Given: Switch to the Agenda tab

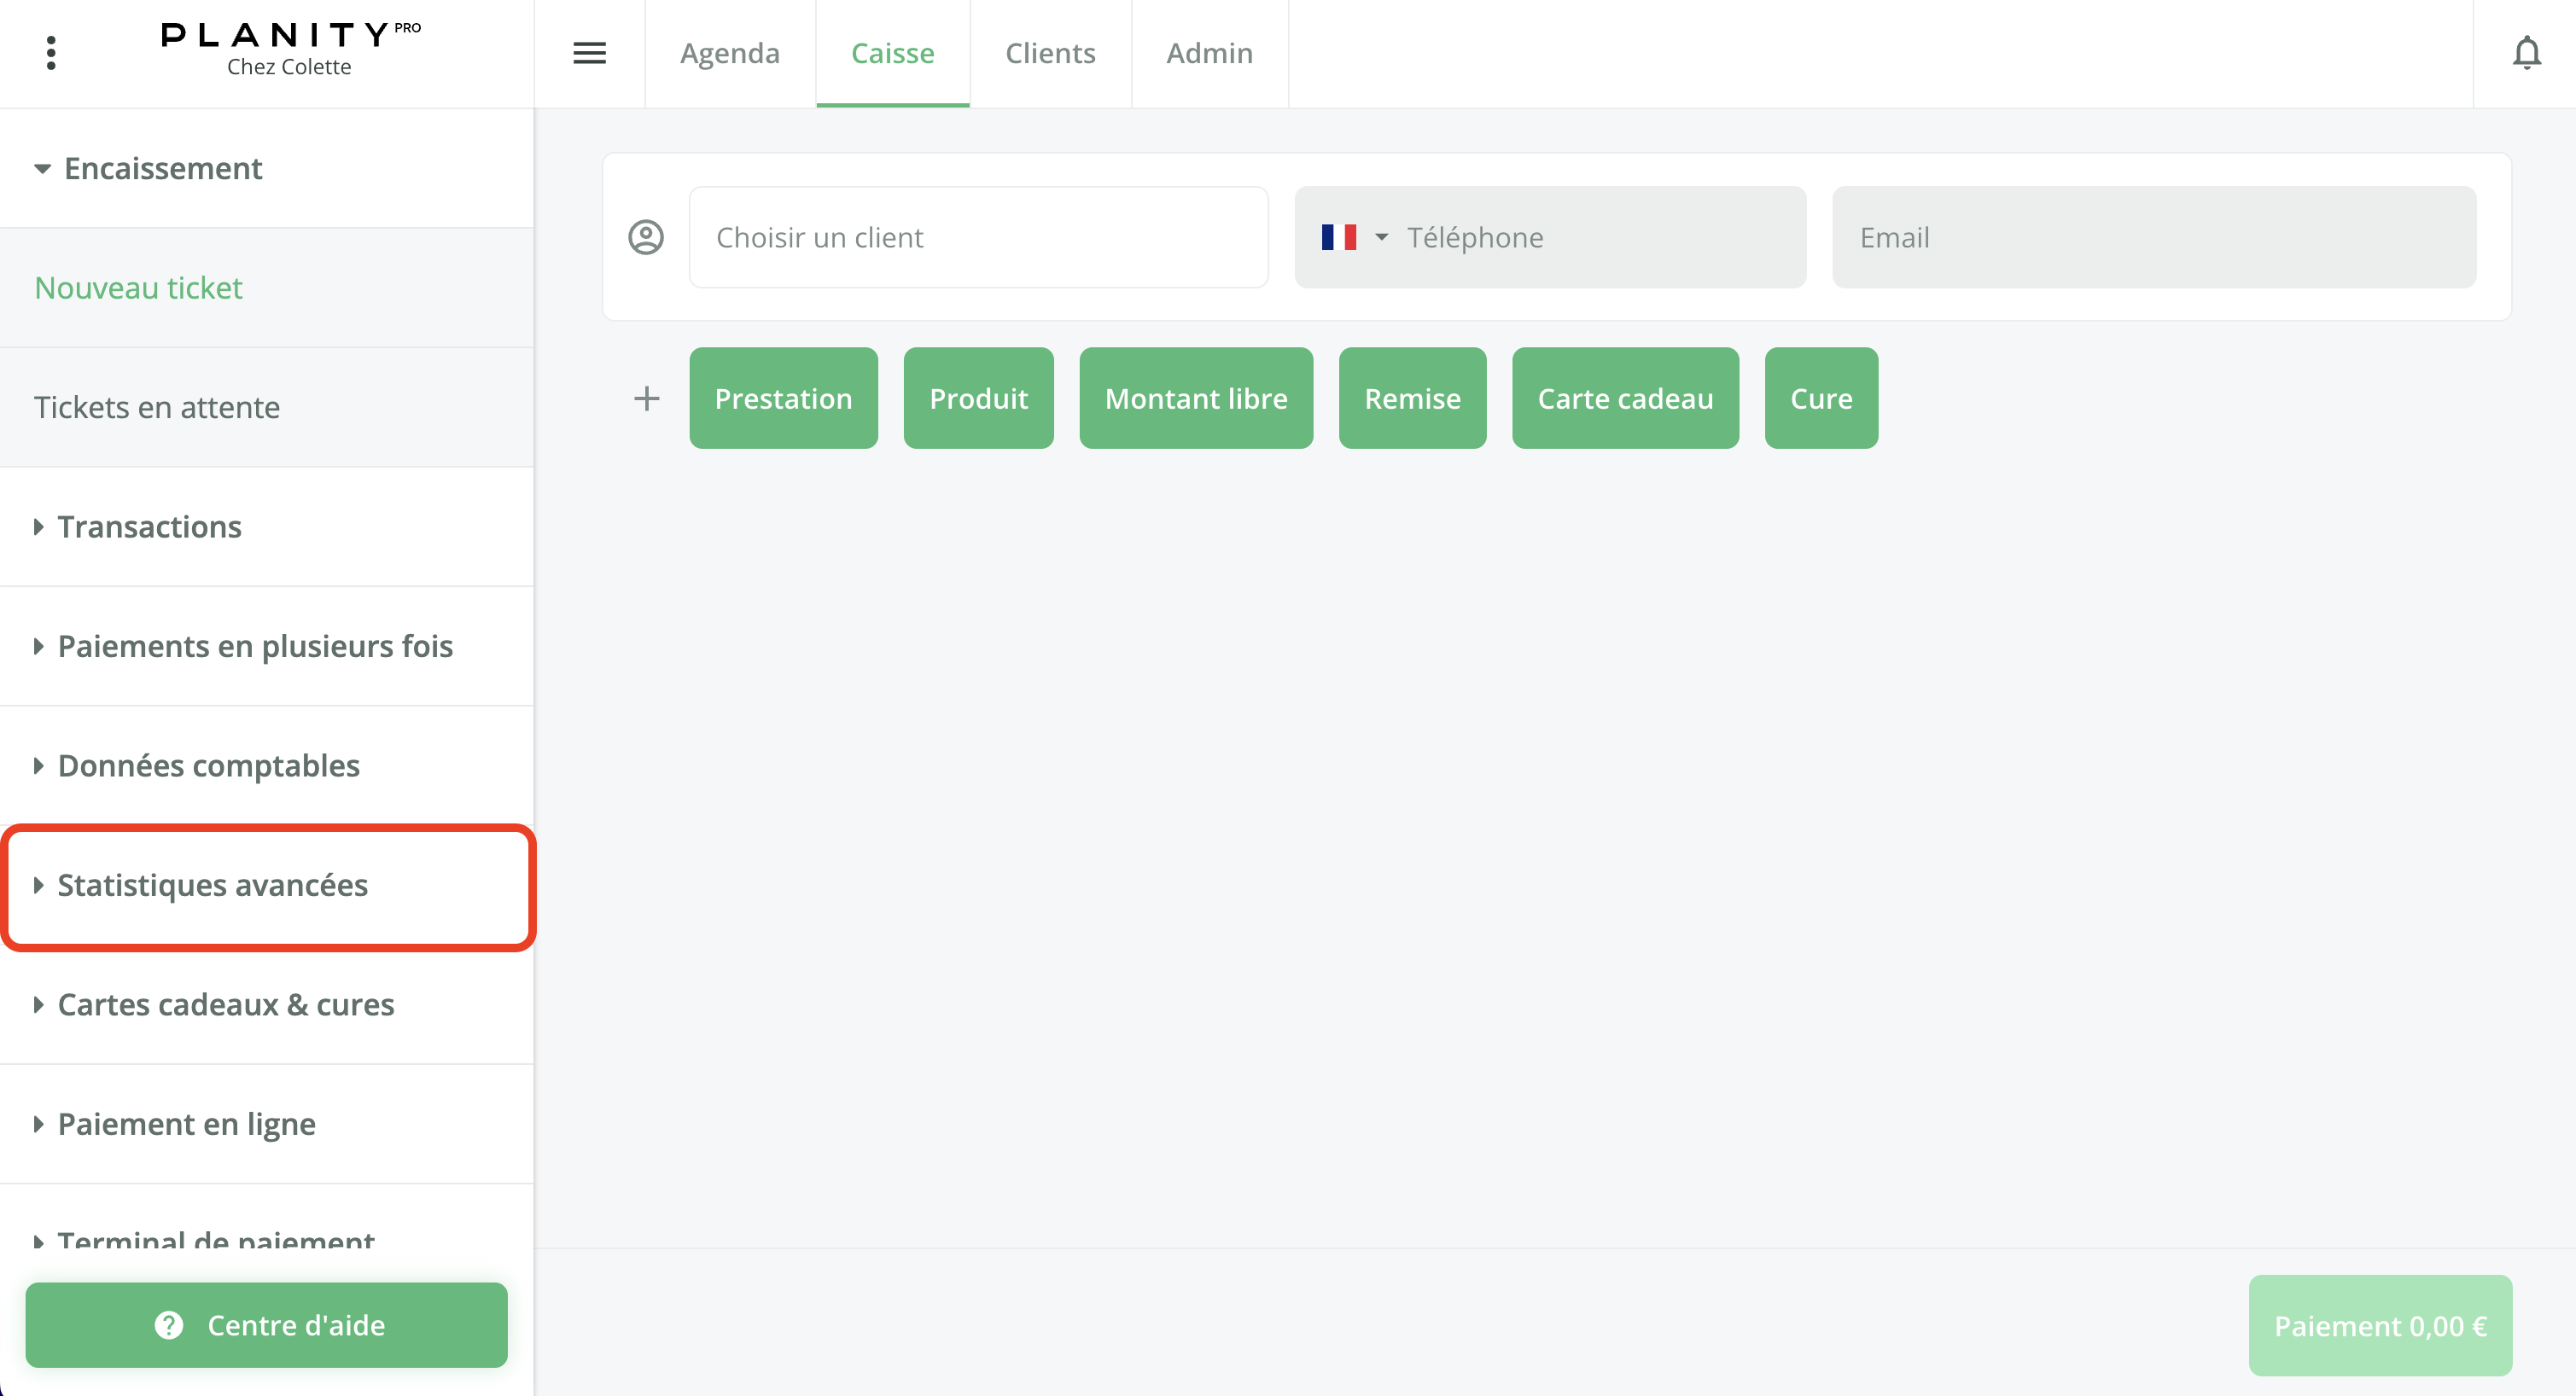Looking at the screenshot, I should coord(729,53).
